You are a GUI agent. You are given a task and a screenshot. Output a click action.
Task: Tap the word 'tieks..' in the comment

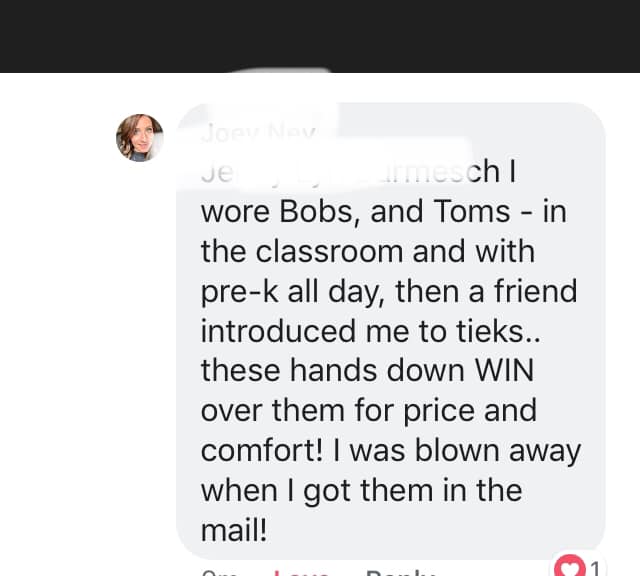coord(498,331)
